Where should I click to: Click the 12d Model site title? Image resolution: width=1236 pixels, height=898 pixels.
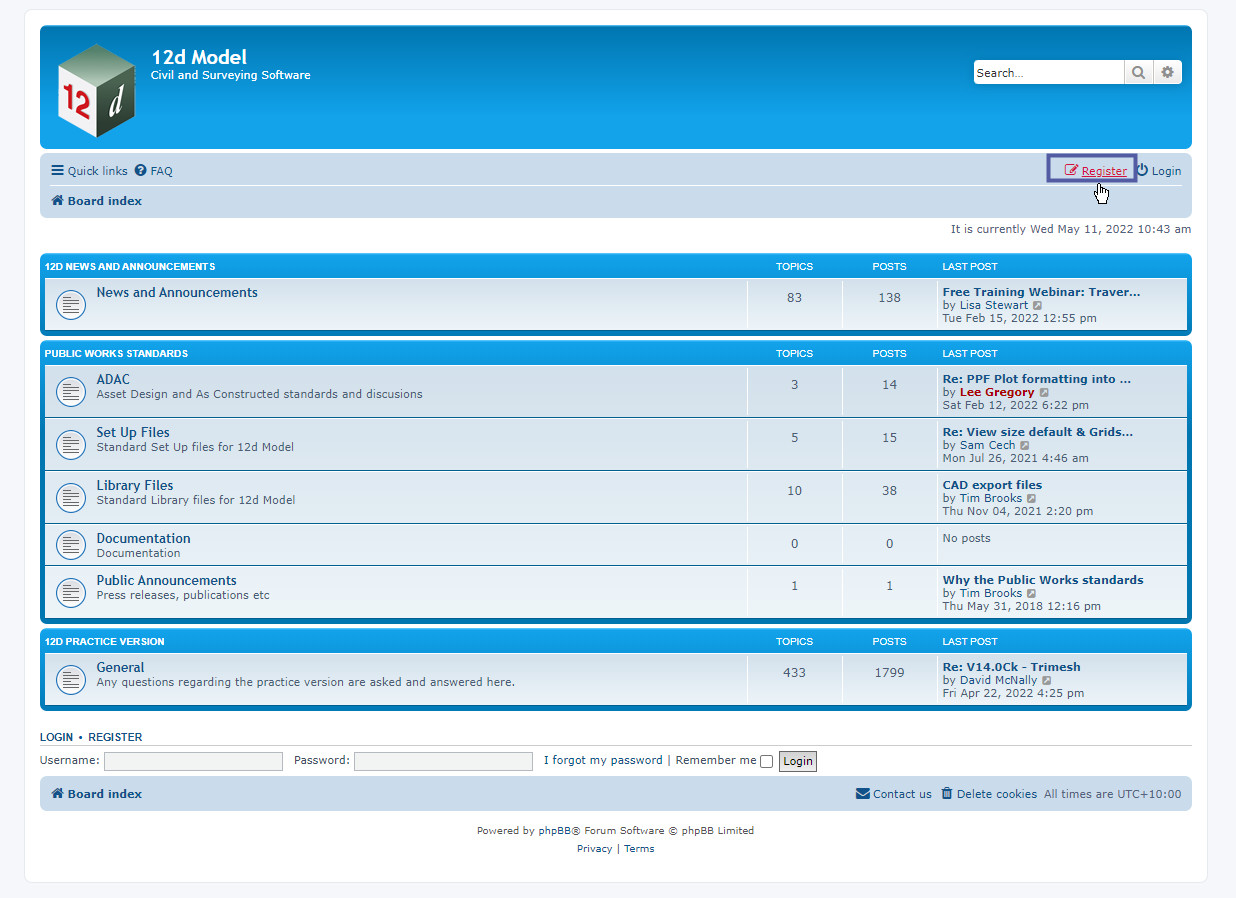pyautogui.click(x=199, y=57)
